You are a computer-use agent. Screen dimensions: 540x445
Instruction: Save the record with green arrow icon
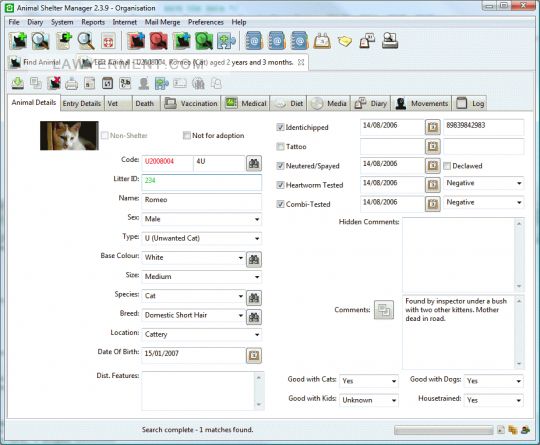18,83
